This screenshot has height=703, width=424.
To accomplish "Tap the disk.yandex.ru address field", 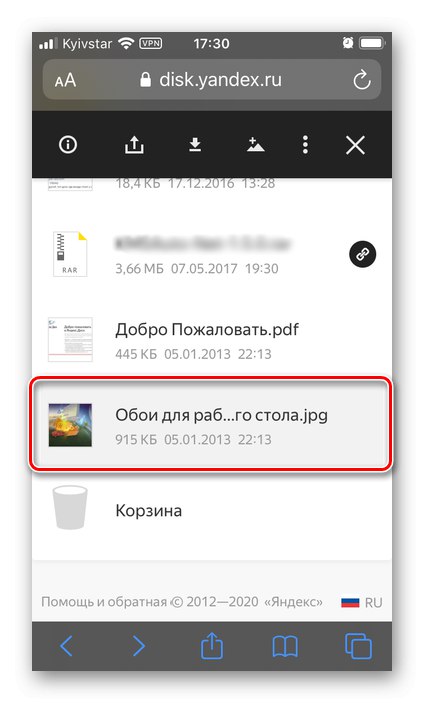I will coord(212,80).
